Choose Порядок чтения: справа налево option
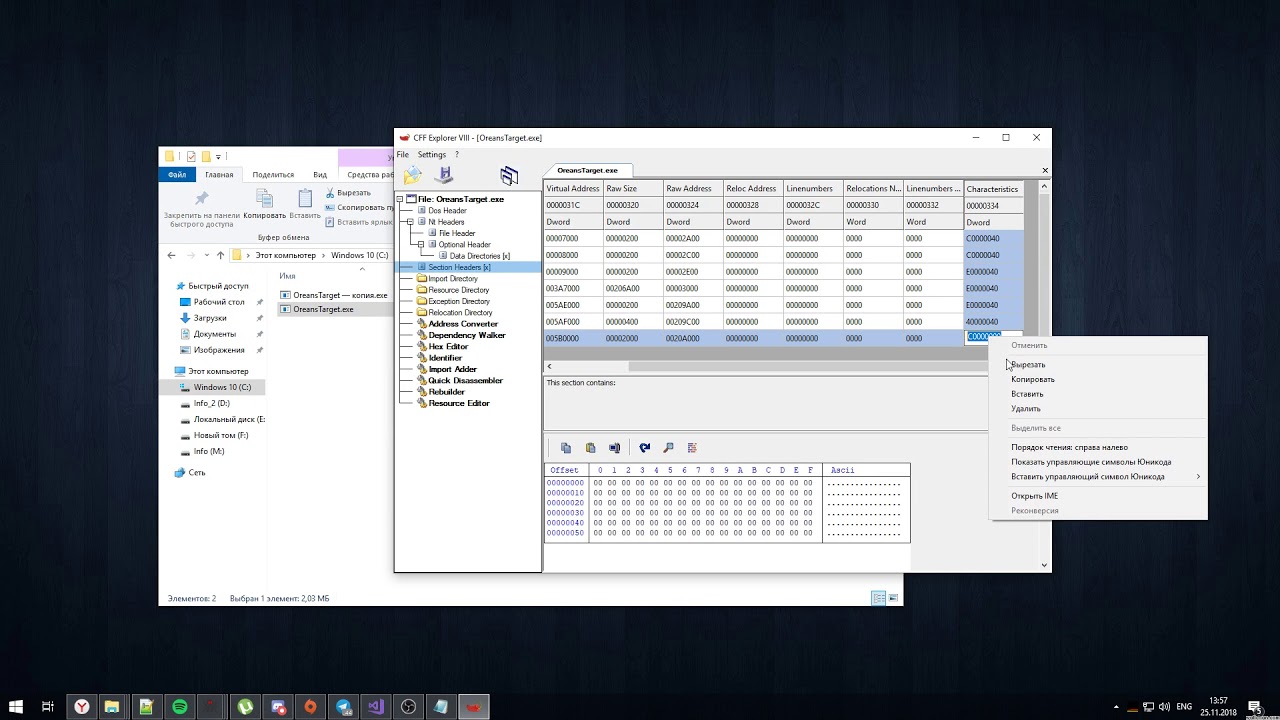 [1097, 448]
